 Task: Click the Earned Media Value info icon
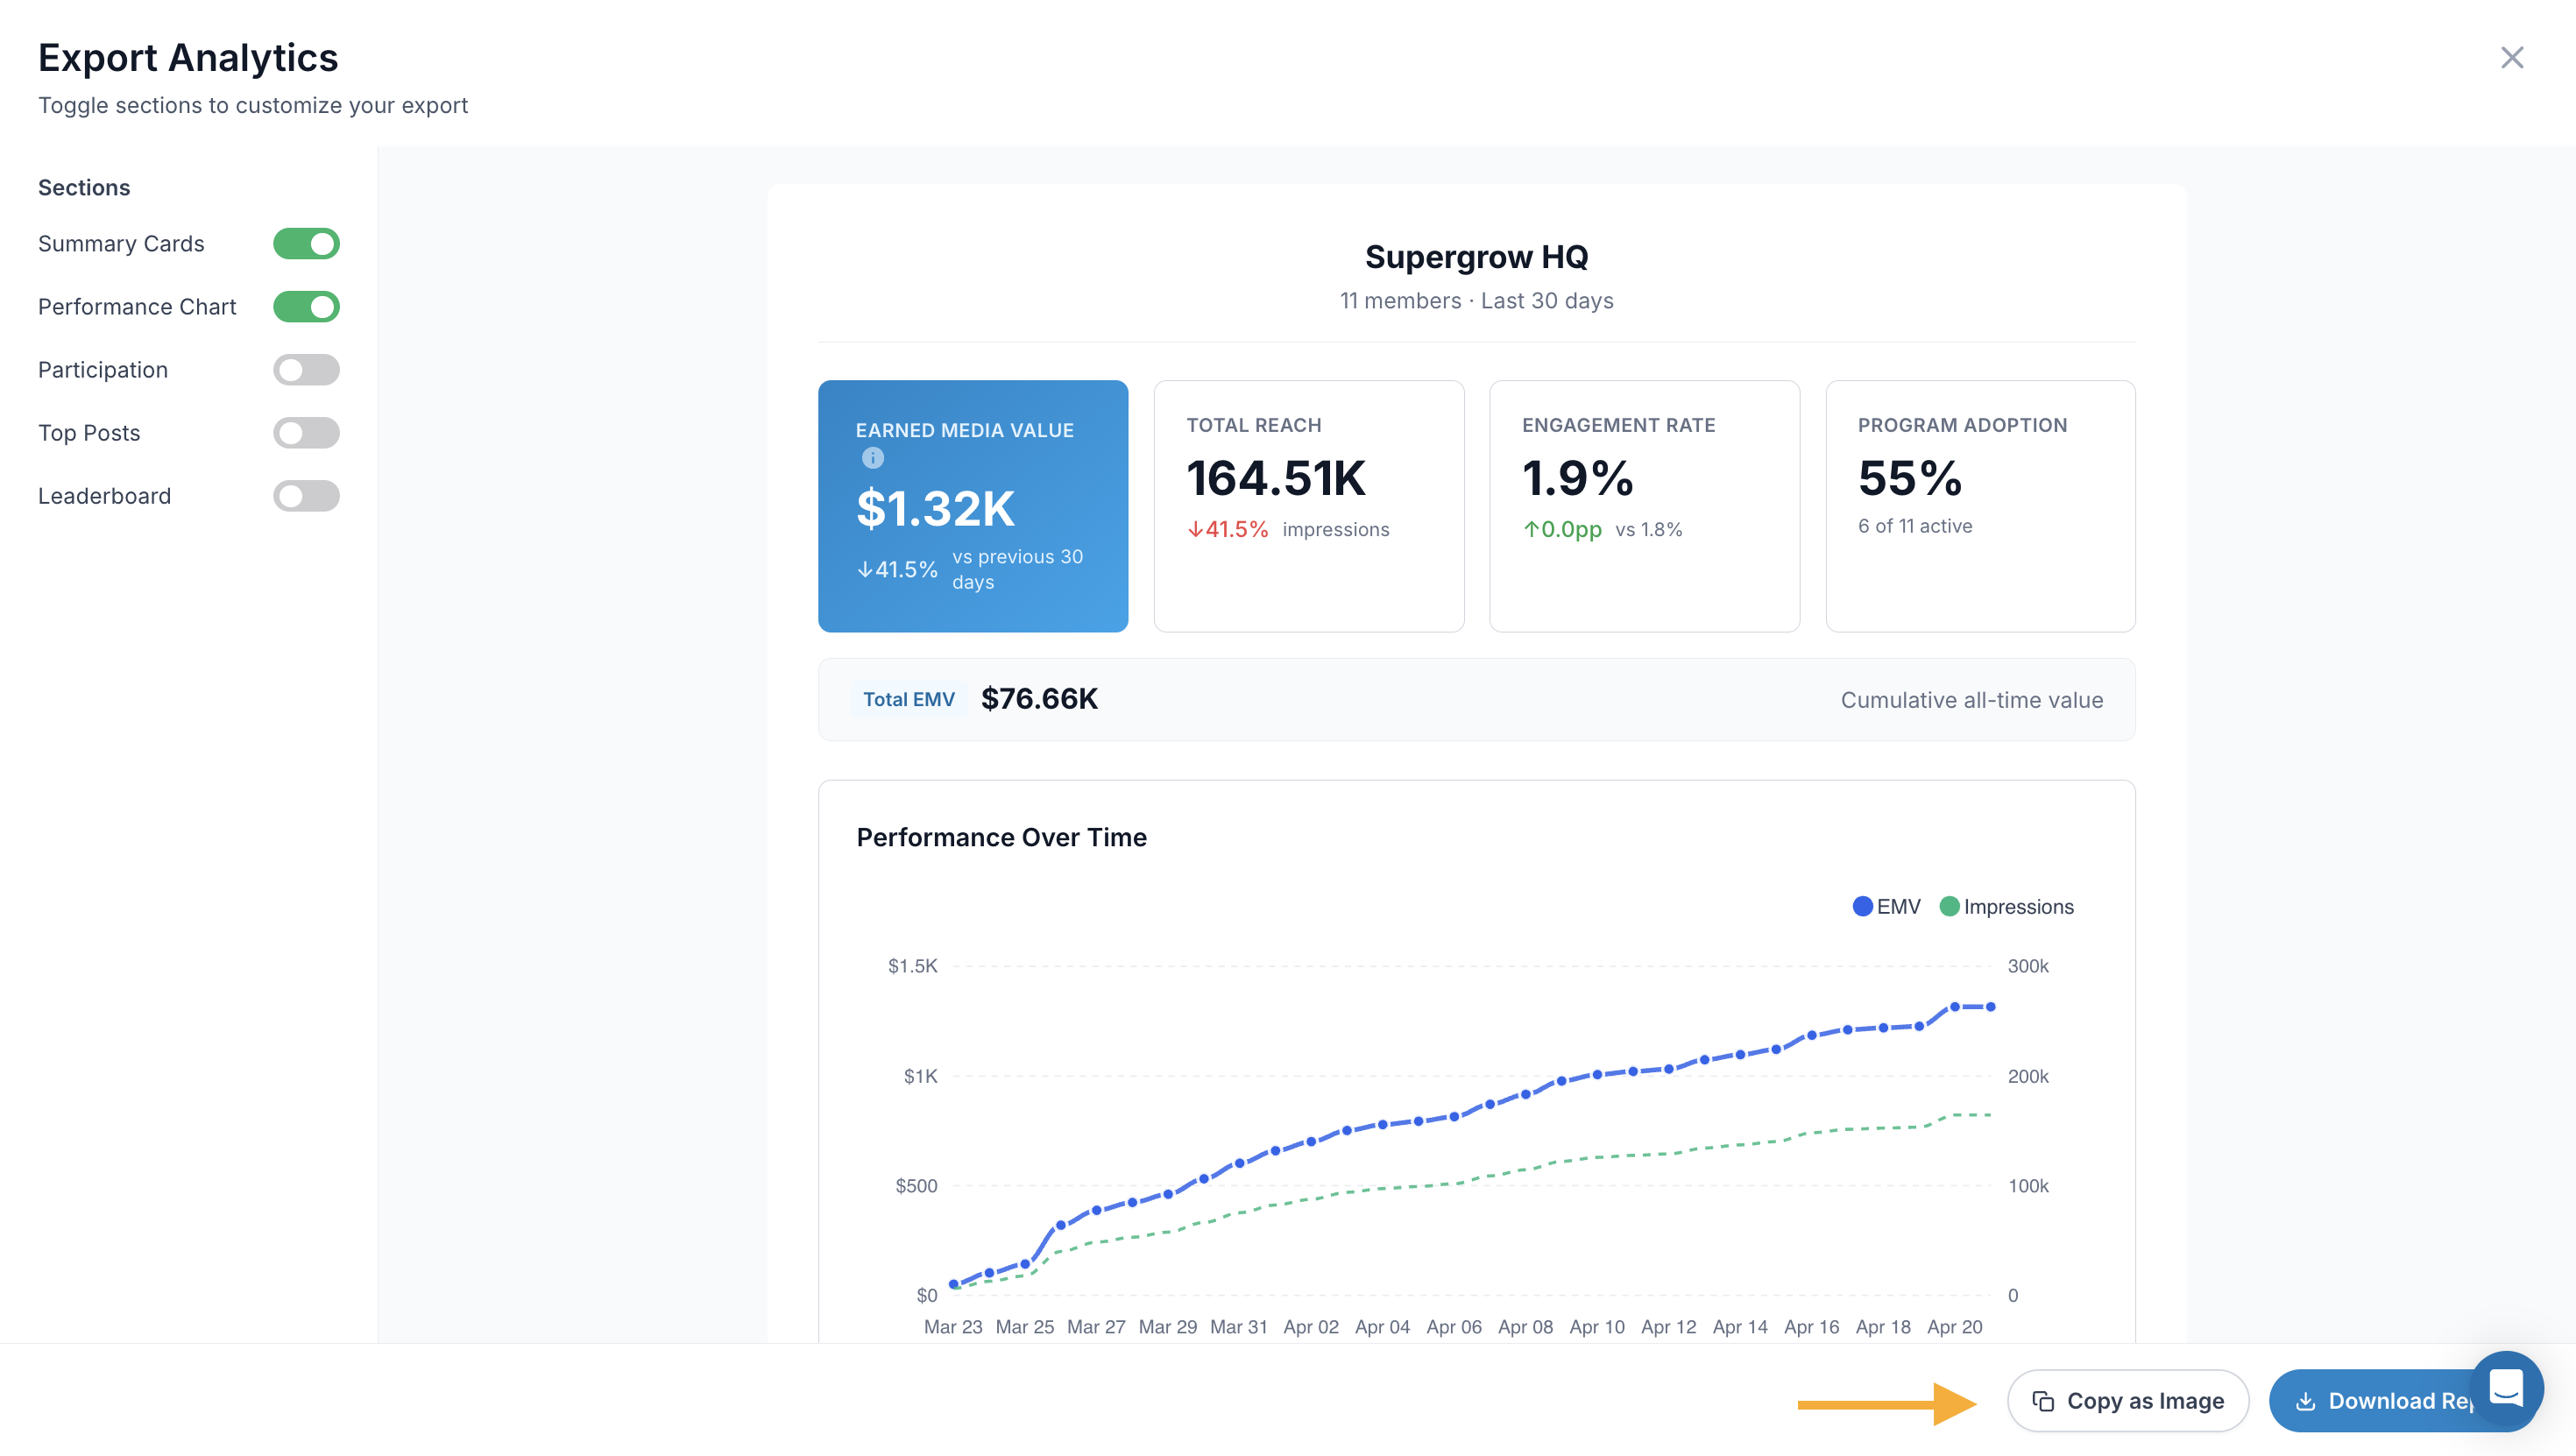873,458
